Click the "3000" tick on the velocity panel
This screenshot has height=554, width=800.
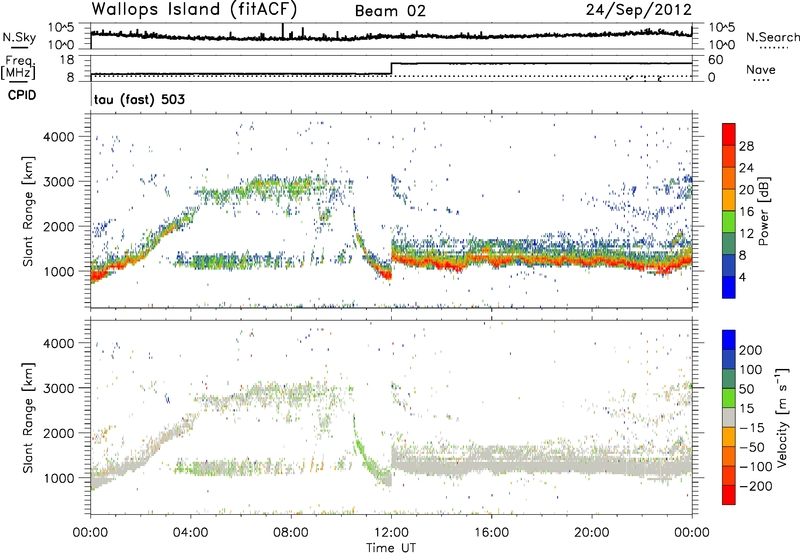(59, 388)
